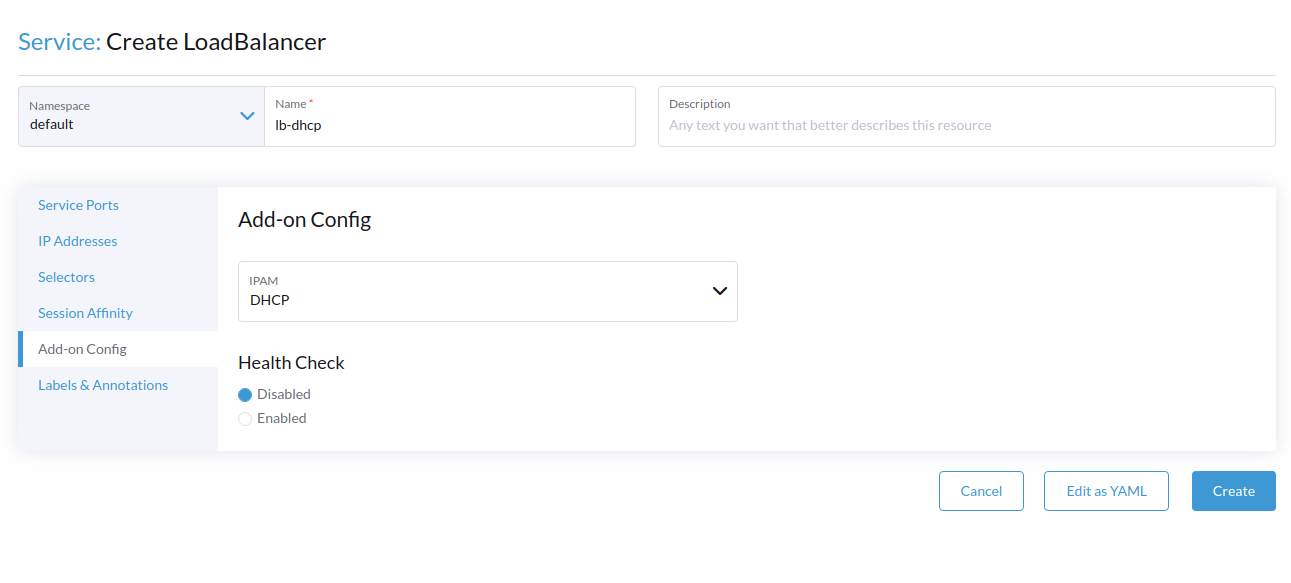Edit the resource as YAML
Viewport: 1291px width, 583px height.
point(1106,491)
